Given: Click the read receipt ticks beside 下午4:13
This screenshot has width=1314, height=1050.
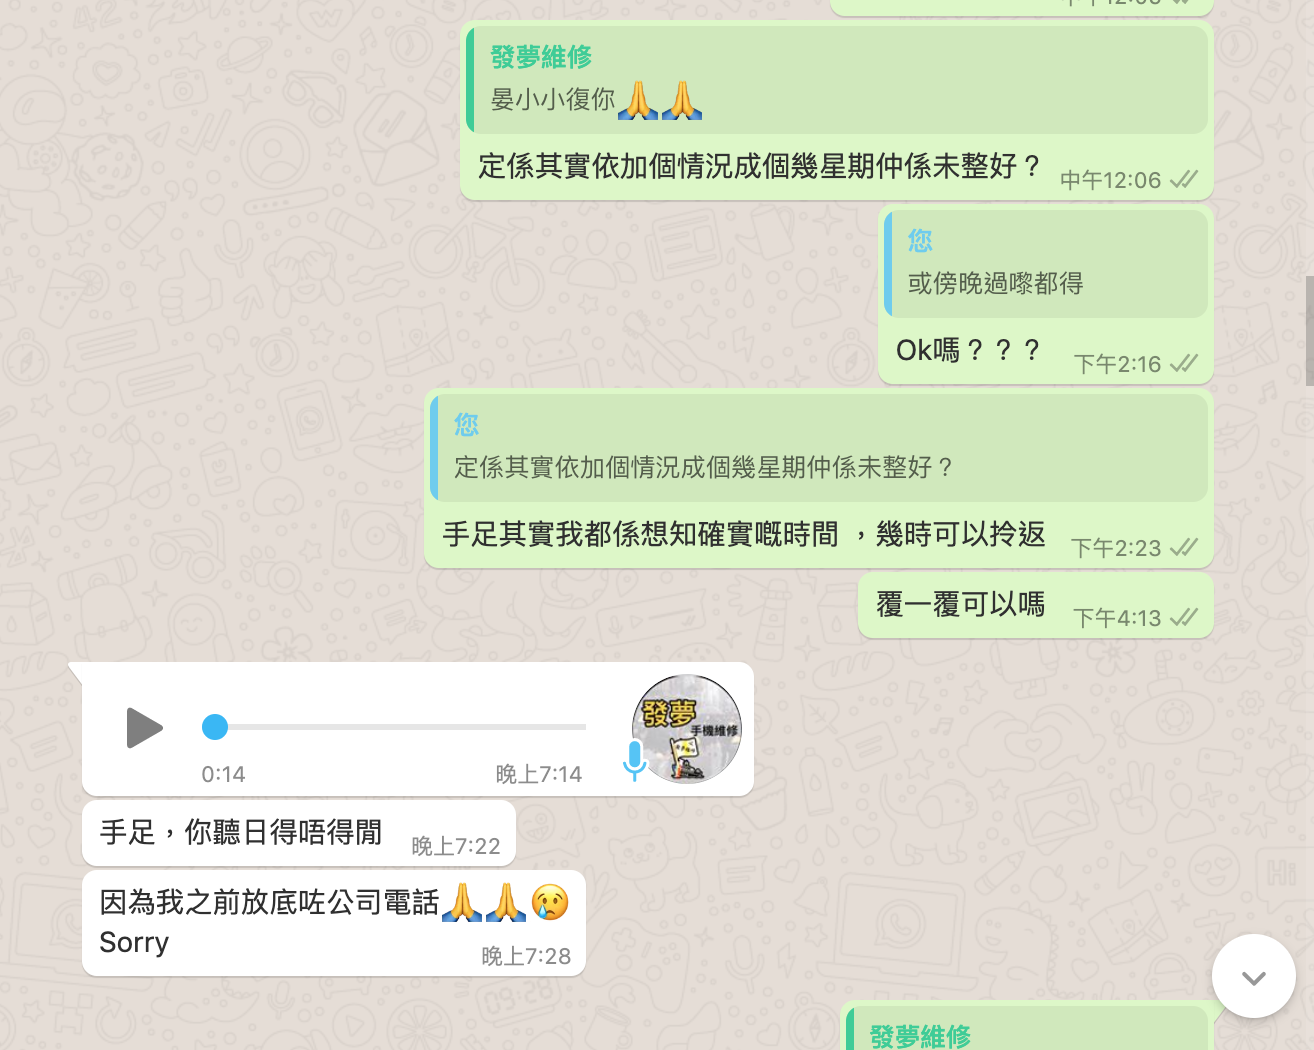Looking at the screenshot, I should pos(1184,618).
